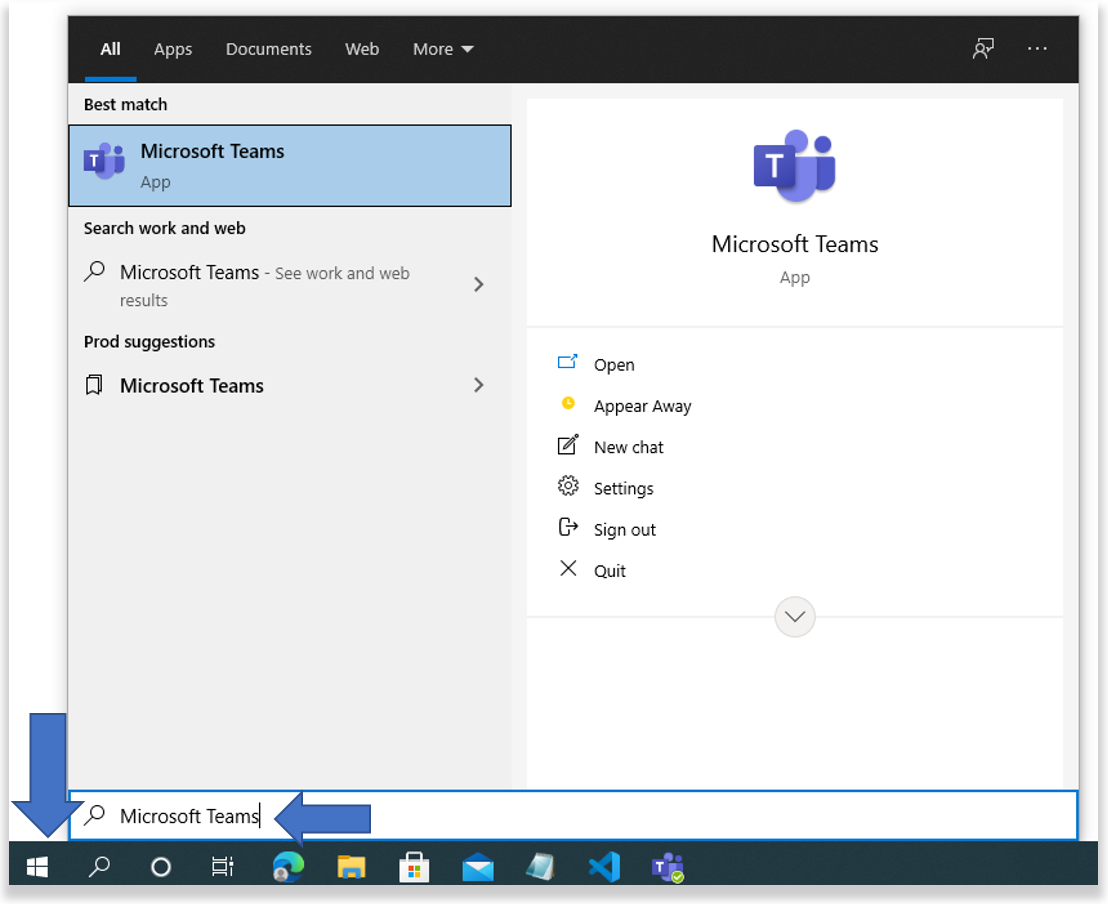Expand the actions list with down chevron
Viewport: 1108px width, 904px height.
coord(795,617)
